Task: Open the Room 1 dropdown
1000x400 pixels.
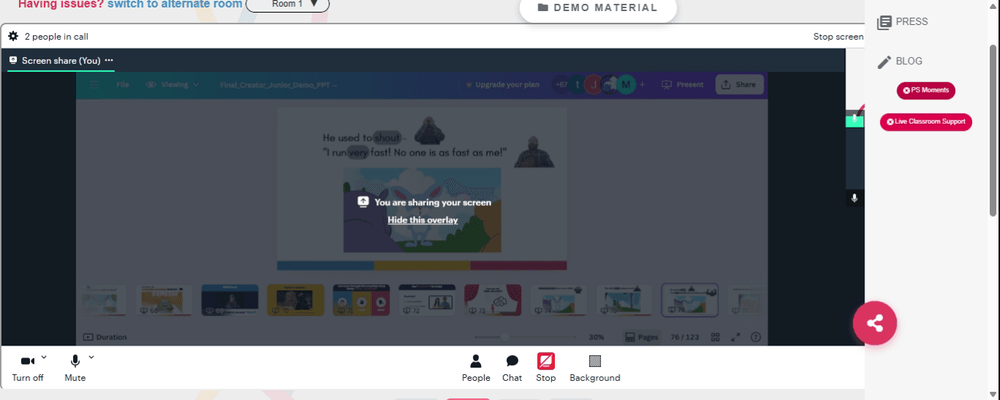Action: 288,4
